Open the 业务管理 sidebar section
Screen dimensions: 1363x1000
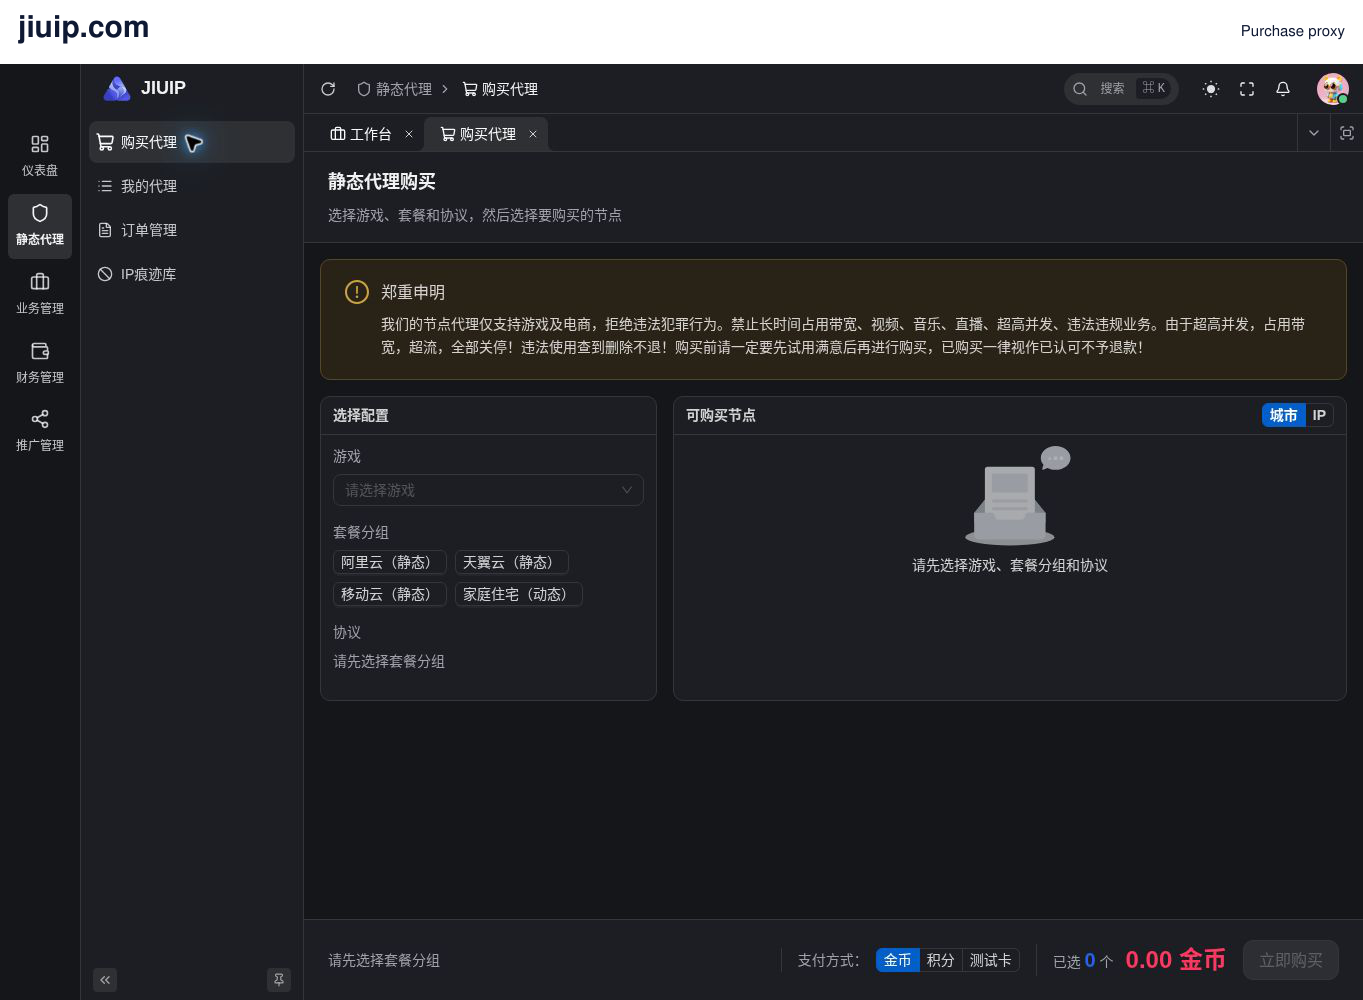tap(40, 294)
